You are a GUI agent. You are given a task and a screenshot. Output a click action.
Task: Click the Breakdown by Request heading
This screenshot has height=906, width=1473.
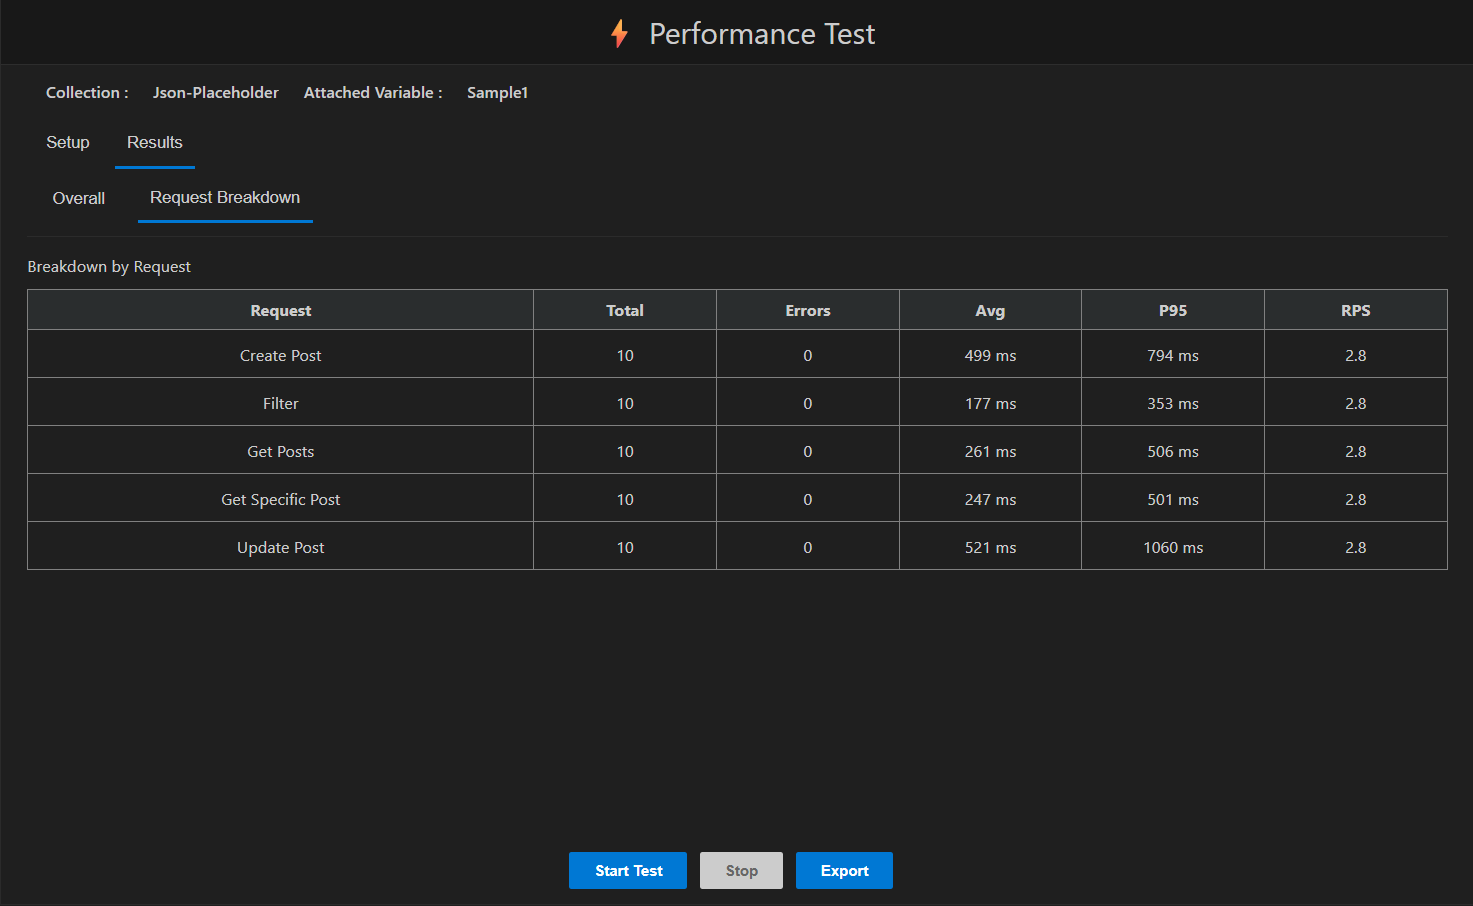pos(109,266)
